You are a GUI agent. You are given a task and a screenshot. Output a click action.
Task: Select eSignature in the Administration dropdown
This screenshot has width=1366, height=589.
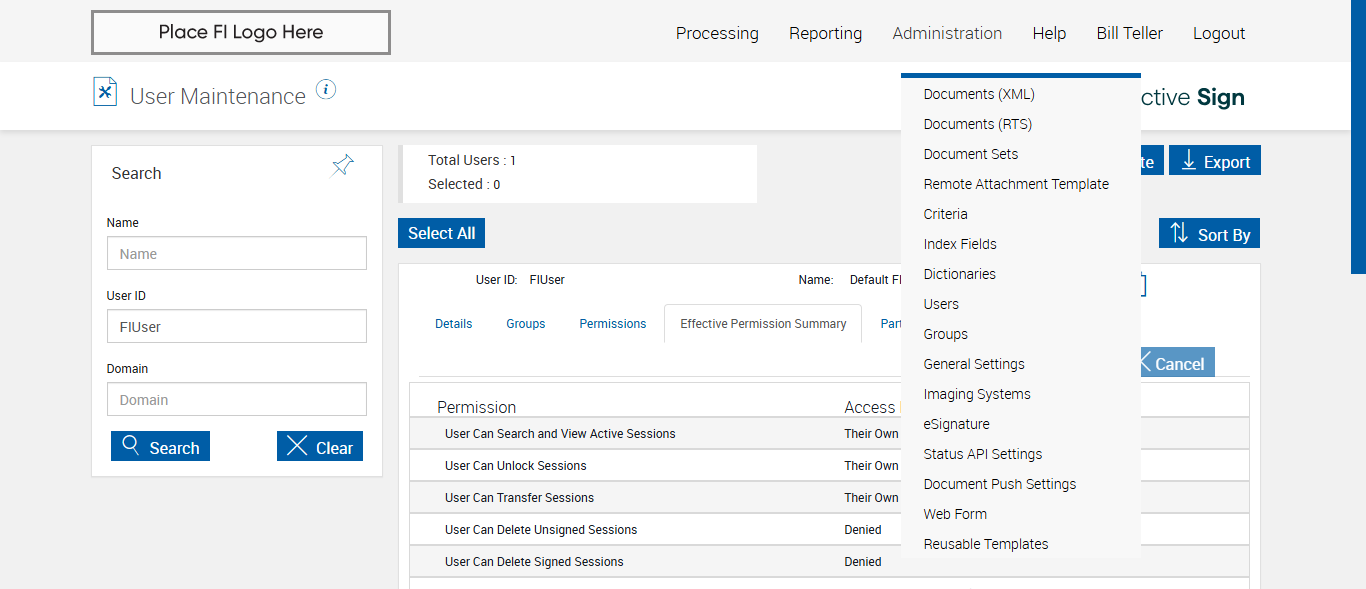(x=956, y=424)
